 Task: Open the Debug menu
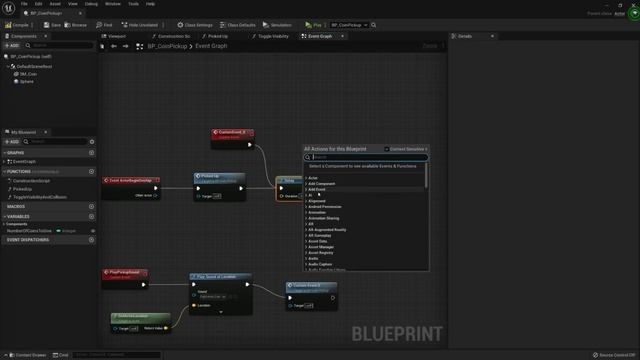(x=91, y=4)
